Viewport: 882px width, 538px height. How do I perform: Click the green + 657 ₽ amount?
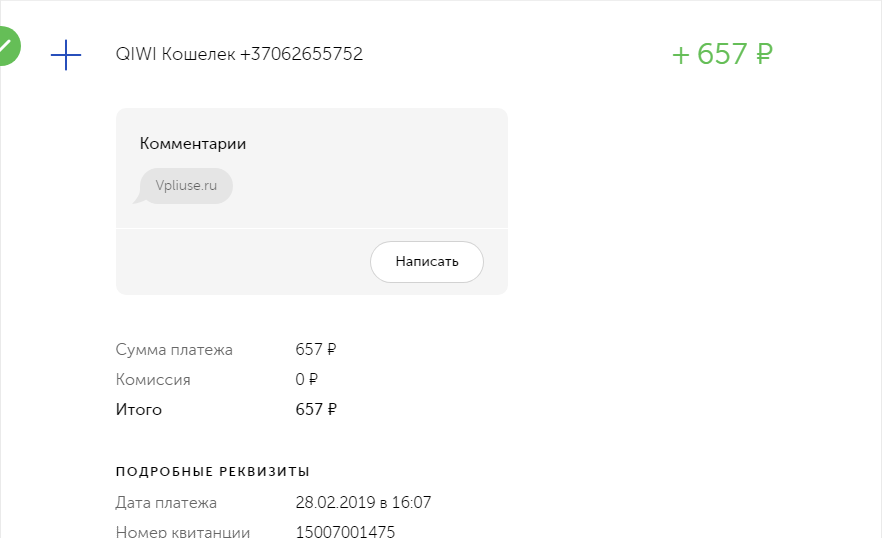coord(722,55)
